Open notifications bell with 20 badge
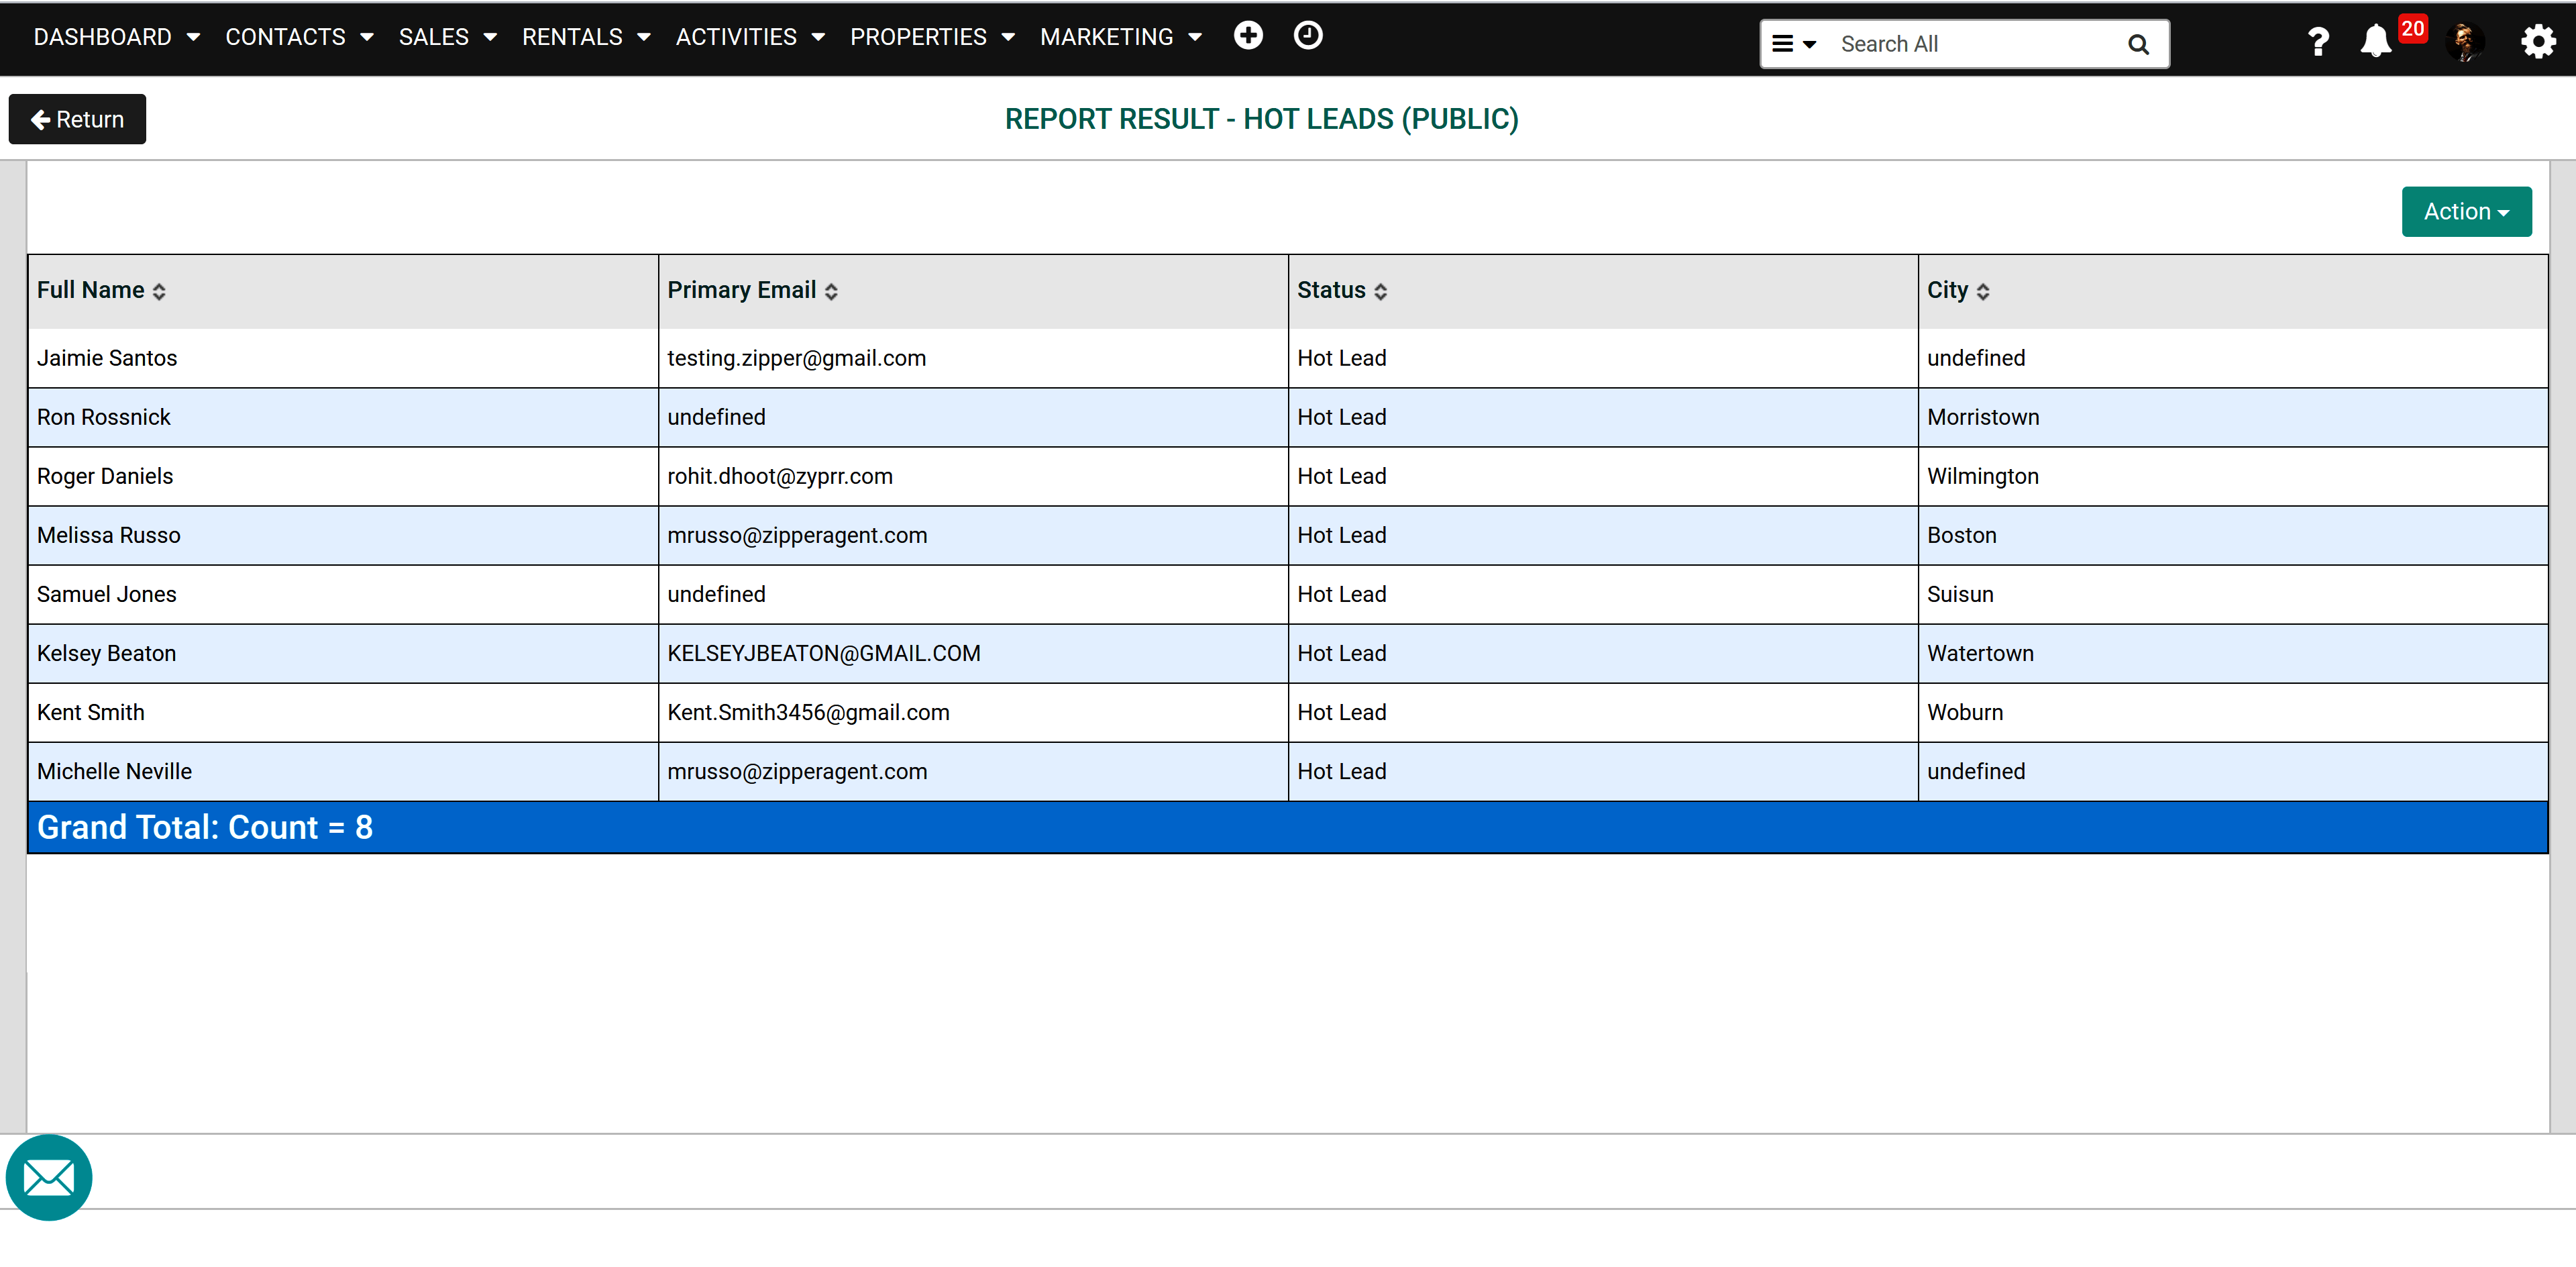Screen dimensions: 2576x1267 [x=2375, y=42]
